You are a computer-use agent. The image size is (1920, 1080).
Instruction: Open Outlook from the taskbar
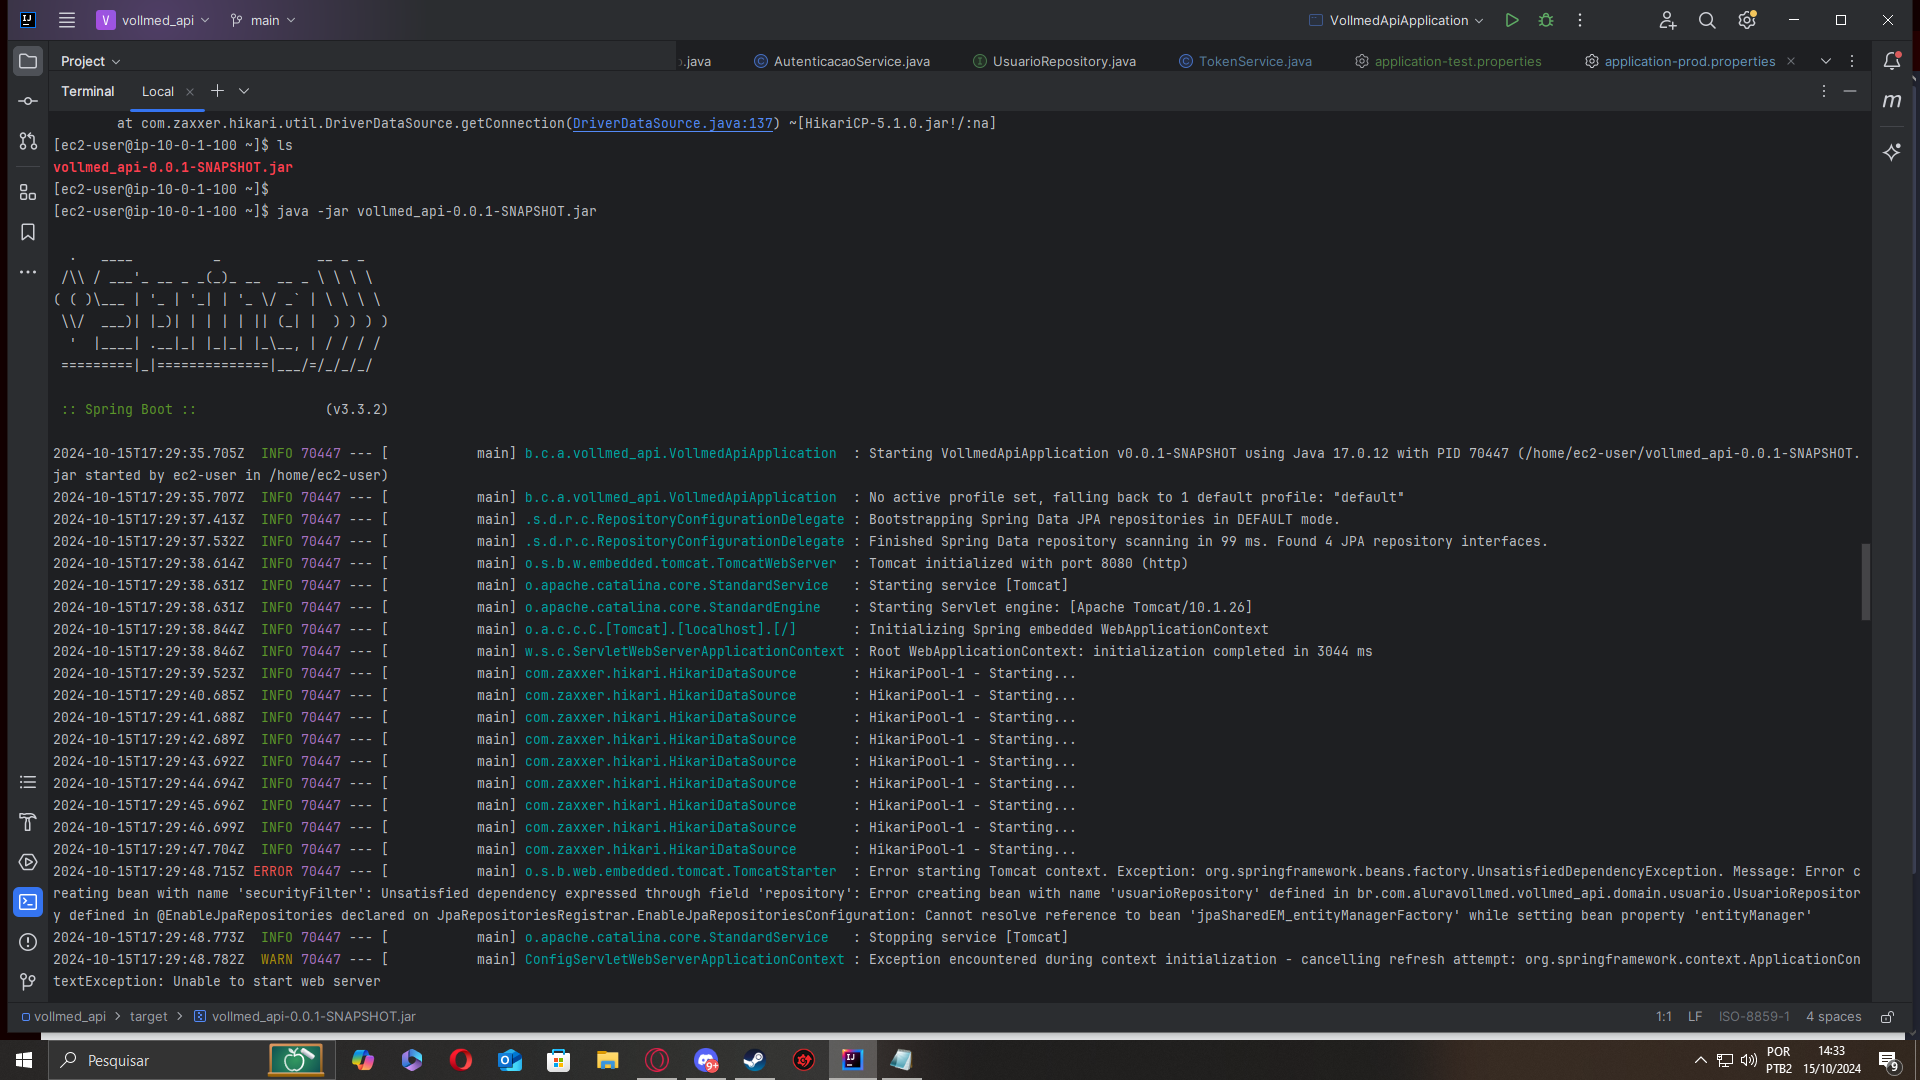(510, 1060)
